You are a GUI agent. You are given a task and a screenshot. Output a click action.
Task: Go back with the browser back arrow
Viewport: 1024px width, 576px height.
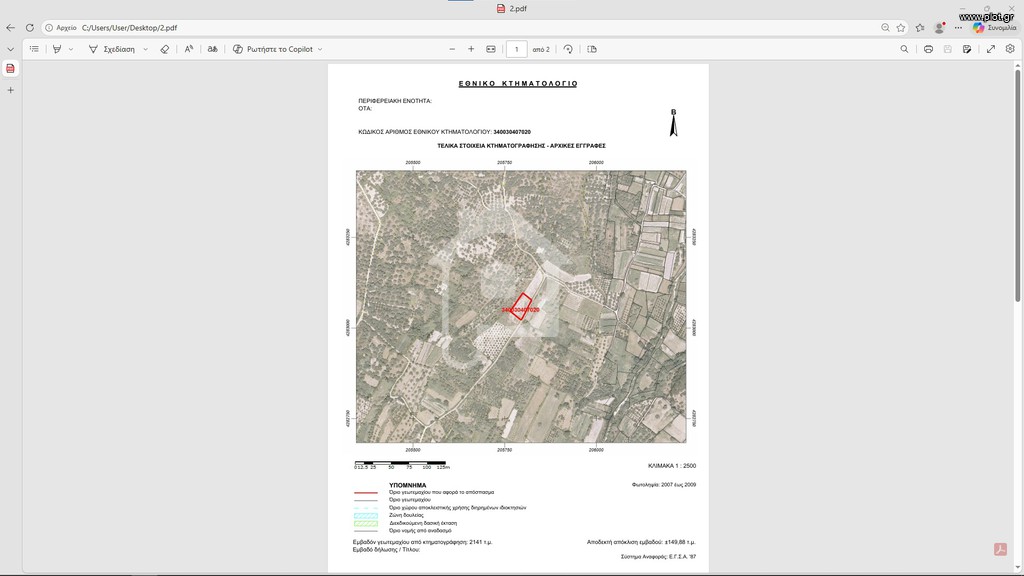[x=10, y=28]
